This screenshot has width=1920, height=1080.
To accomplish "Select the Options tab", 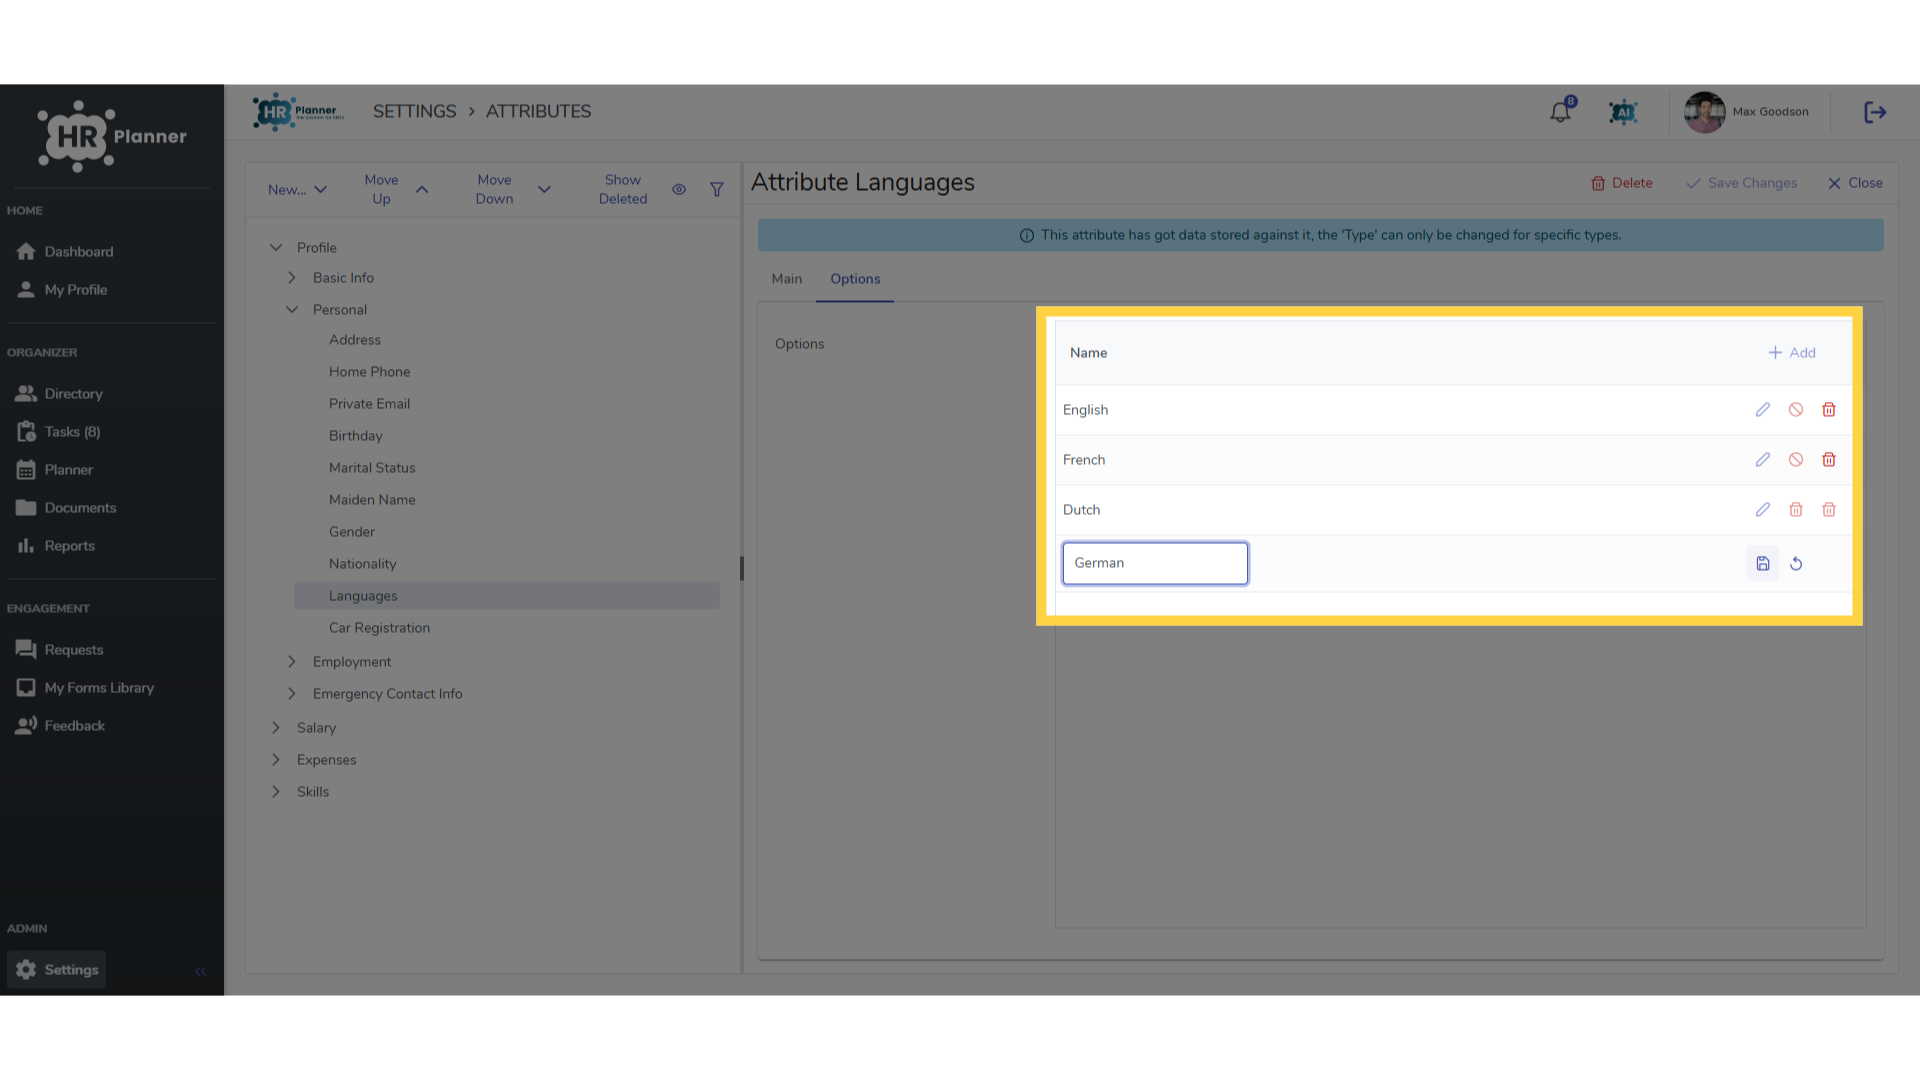I will pyautogui.click(x=855, y=279).
